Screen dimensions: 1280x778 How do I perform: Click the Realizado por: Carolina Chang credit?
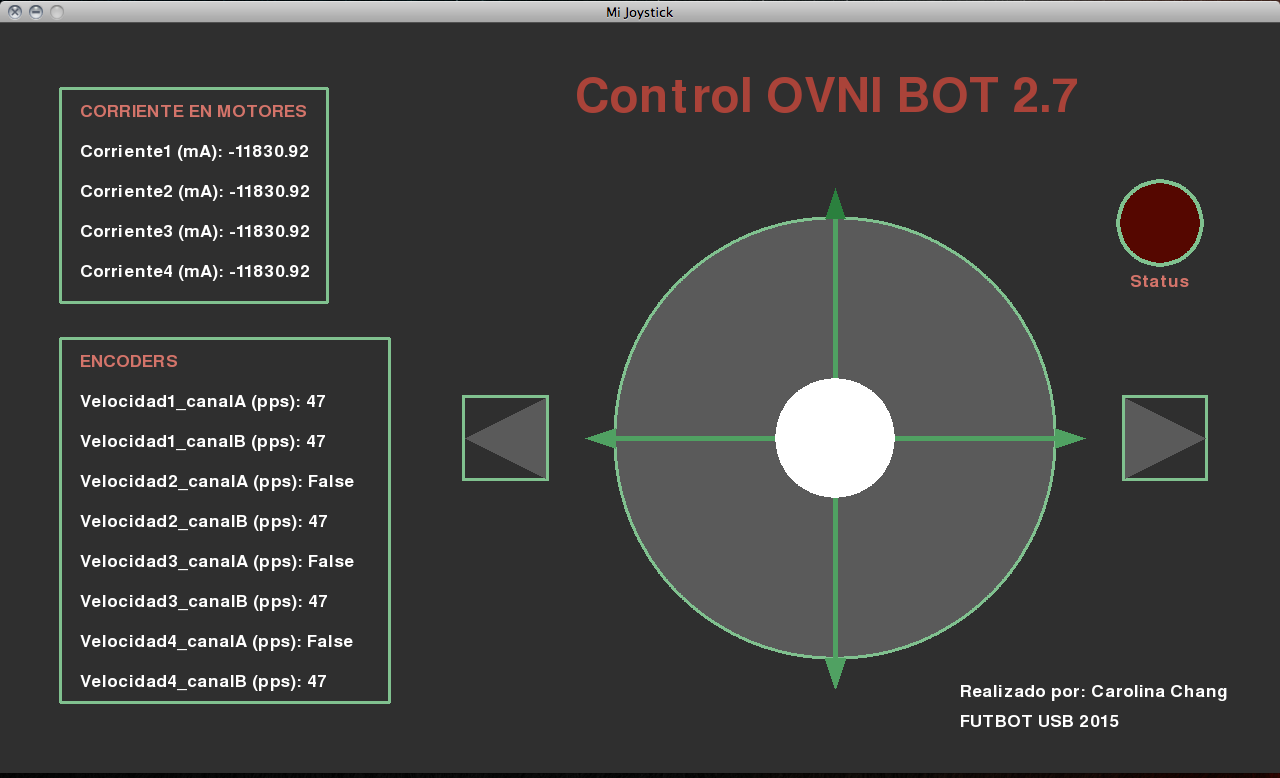point(1093,692)
